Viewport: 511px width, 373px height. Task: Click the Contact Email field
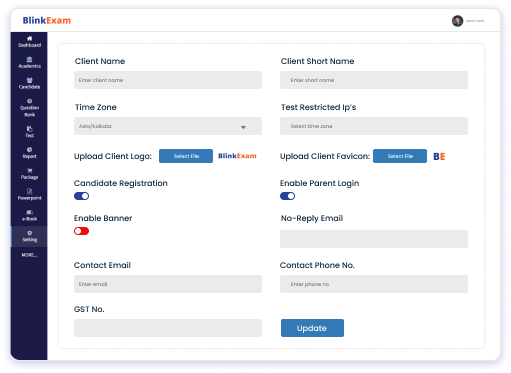coord(168,284)
